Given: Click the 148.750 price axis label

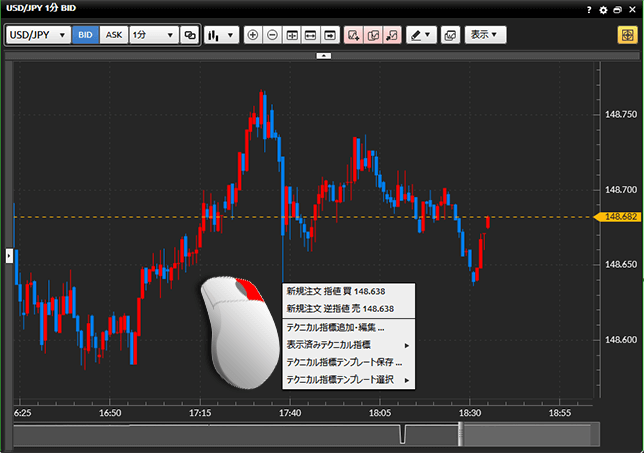Looking at the screenshot, I should point(621,115).
